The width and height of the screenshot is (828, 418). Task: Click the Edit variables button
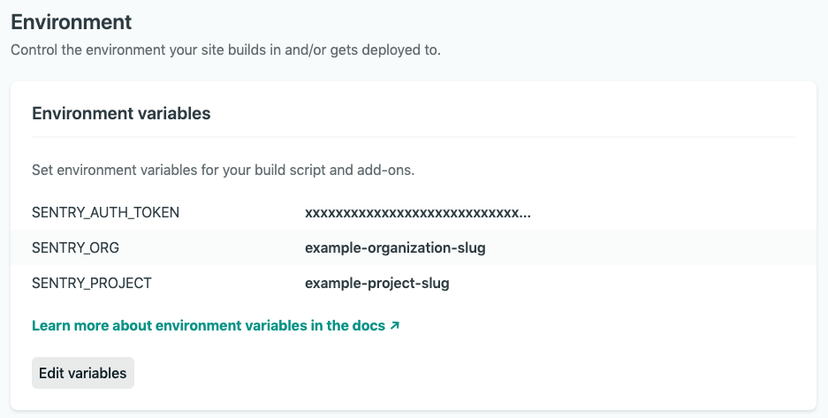pos(83,373)
